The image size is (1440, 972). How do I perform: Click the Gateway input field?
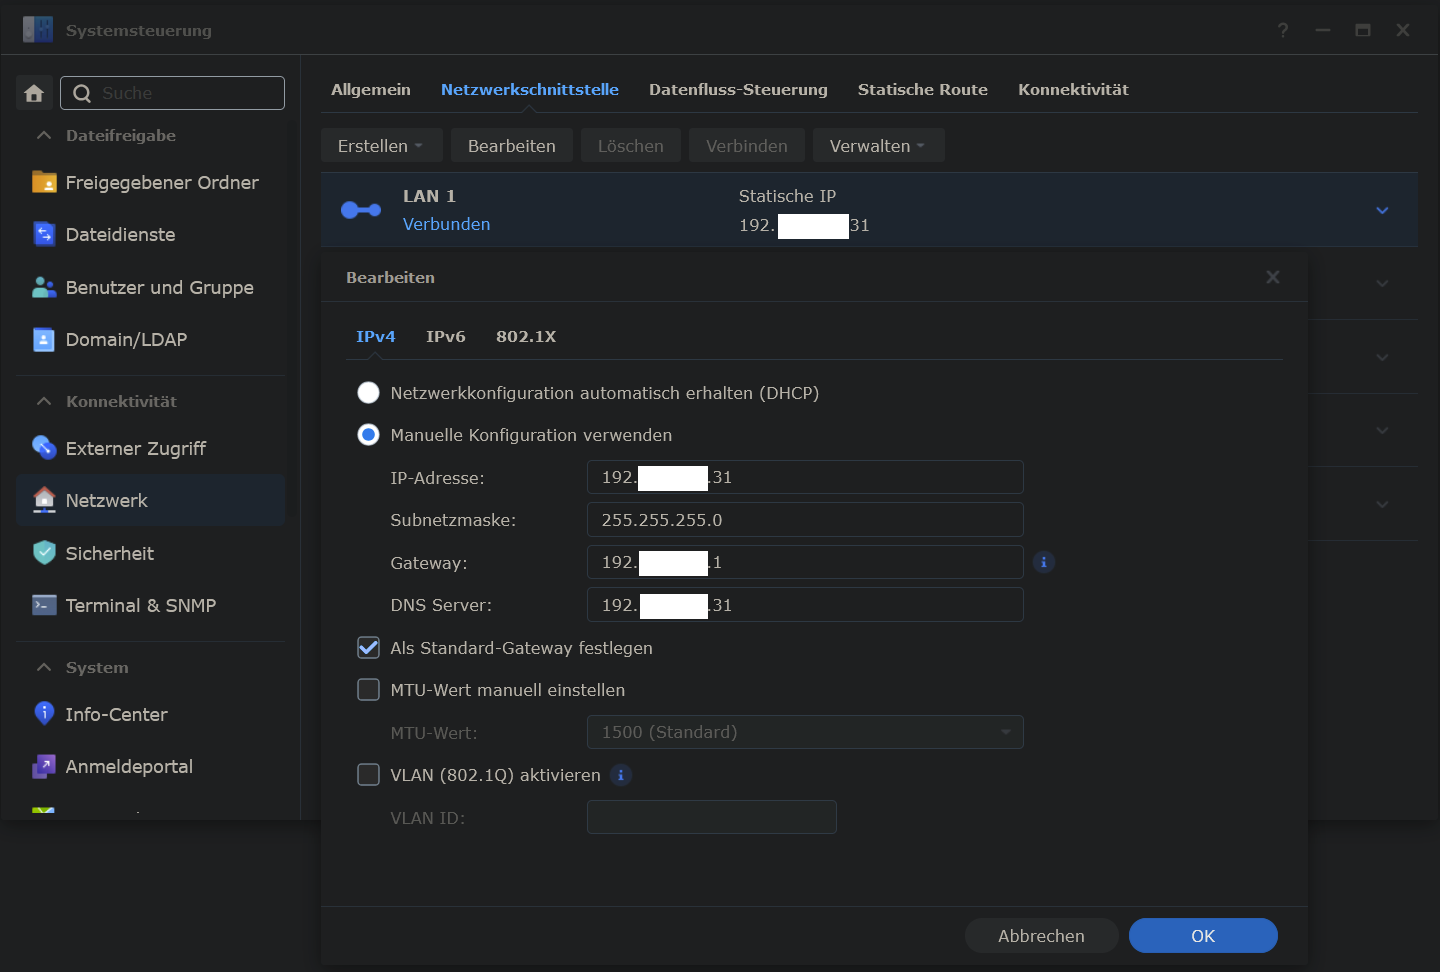(805, 562)
